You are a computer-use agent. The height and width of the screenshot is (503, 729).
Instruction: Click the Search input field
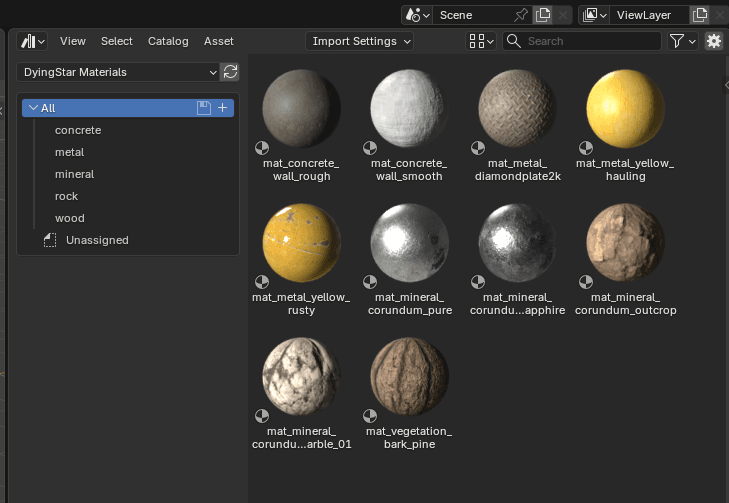click(x=582, y=41)
